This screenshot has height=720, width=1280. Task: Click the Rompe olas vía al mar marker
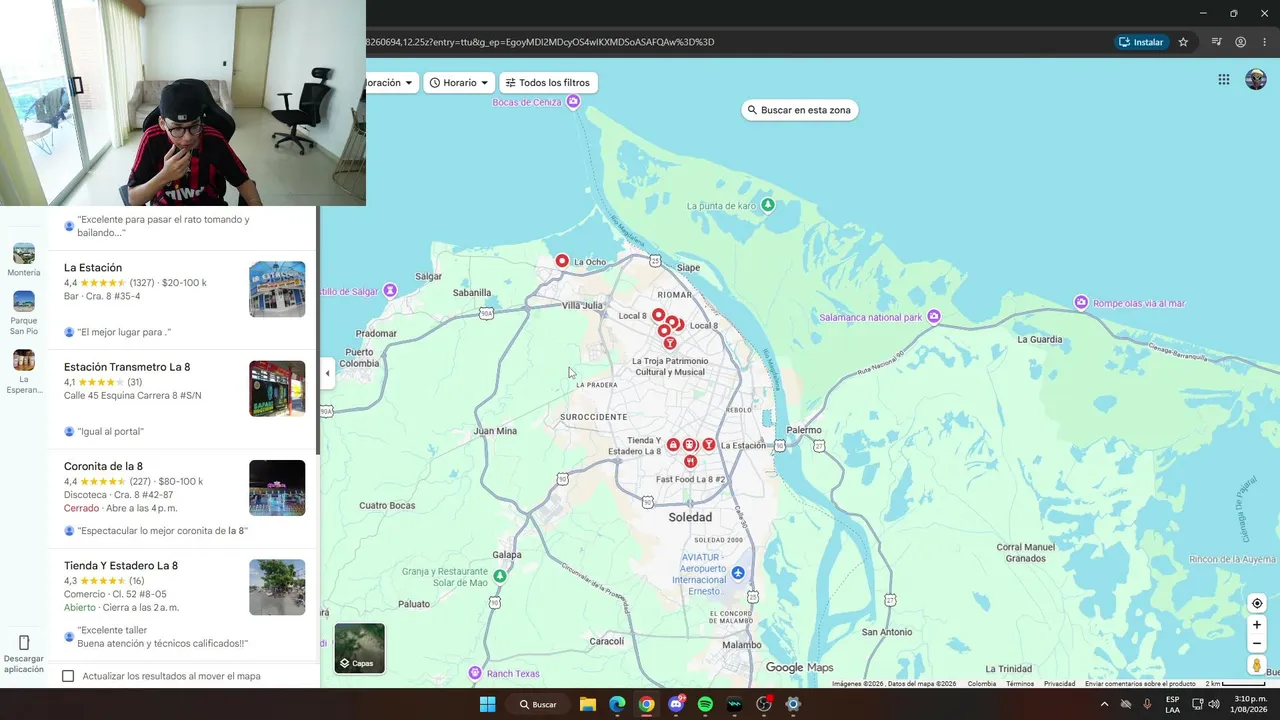click(1081, 302)
